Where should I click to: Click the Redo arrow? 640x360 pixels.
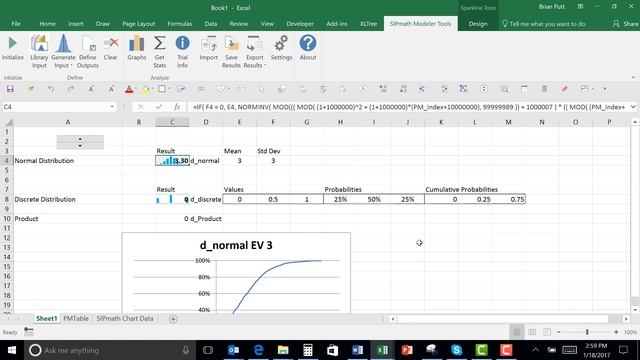pyautogui.click(x=71, y=89)
